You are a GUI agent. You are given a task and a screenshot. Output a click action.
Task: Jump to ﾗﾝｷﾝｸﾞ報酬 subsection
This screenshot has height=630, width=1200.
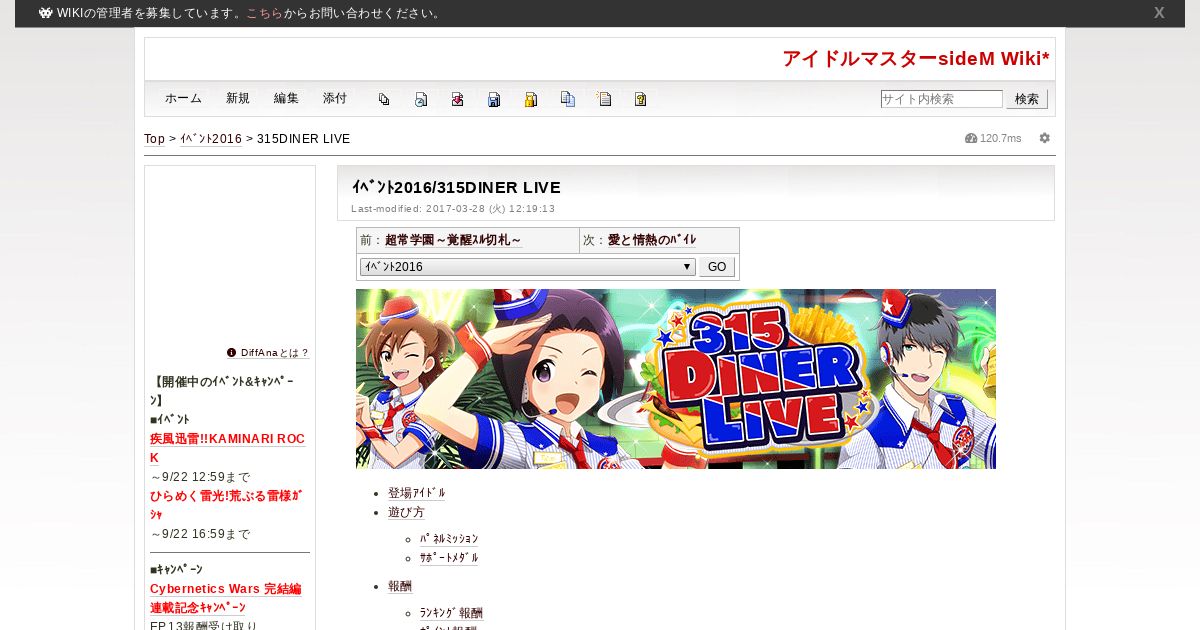click(451, 613)
